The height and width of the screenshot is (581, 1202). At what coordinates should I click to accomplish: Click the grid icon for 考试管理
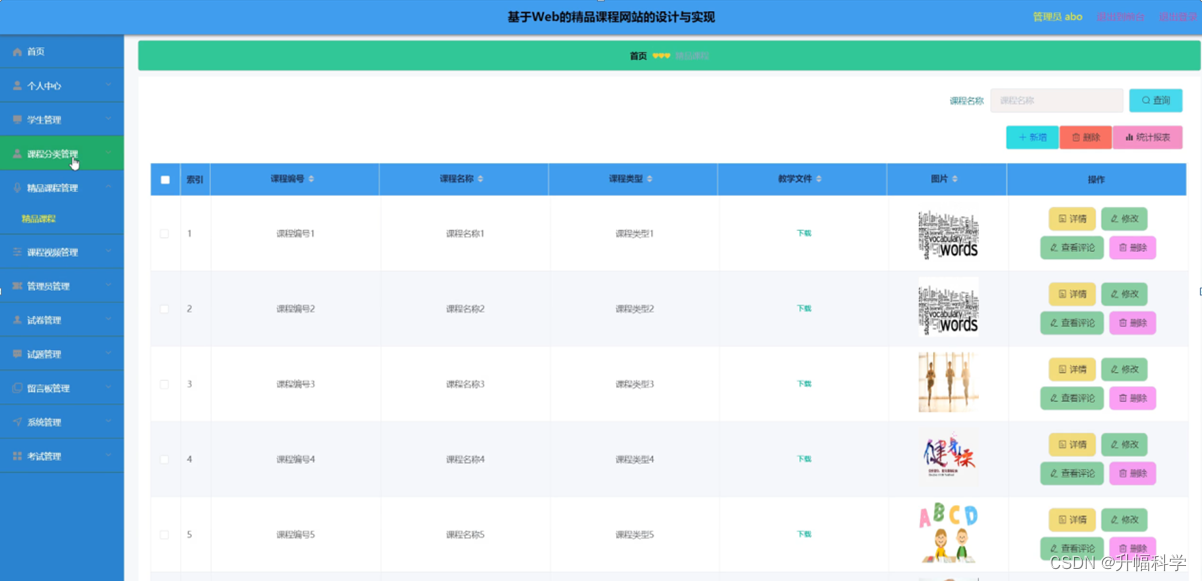click(x=17, y=456)
